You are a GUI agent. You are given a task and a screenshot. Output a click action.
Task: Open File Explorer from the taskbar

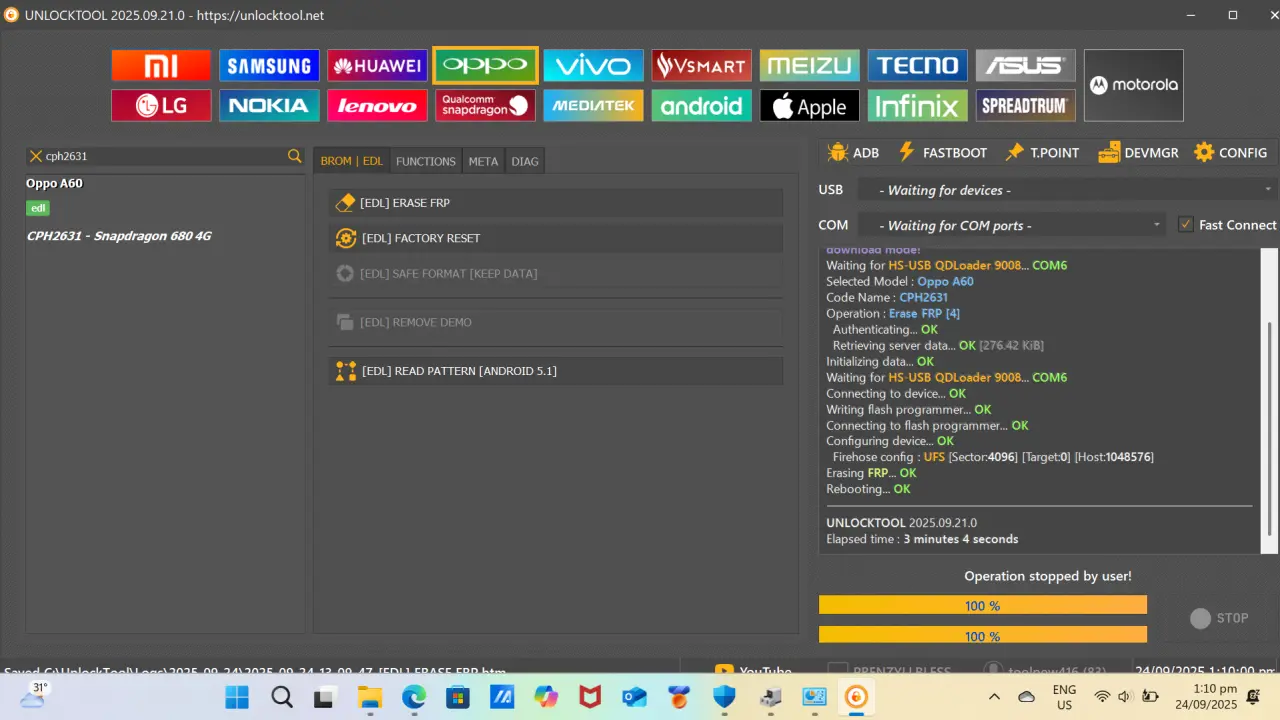coord(370,697)
